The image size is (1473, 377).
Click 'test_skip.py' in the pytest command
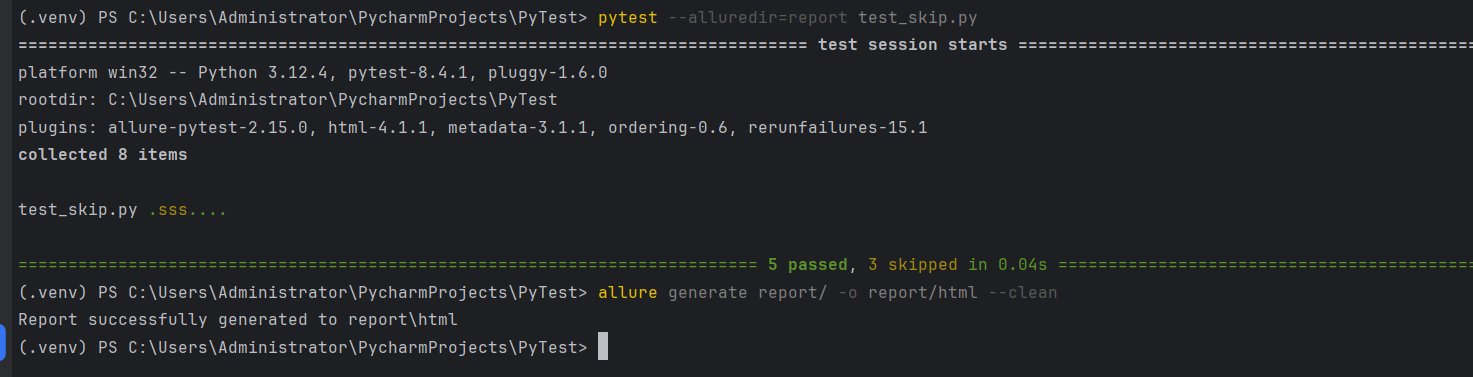(x=917, y=18)
